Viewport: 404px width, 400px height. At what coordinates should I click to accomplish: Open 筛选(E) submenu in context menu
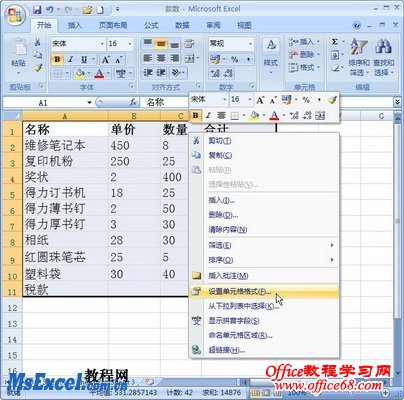264,245
